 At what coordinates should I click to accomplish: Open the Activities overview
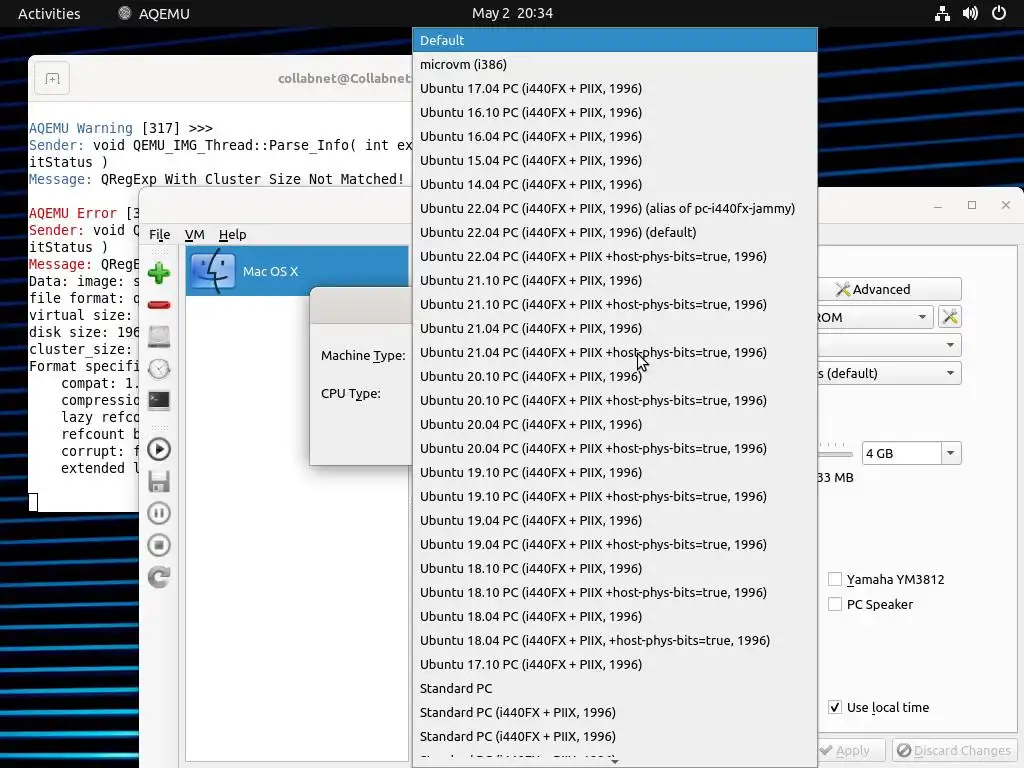pyautogui.click(x=49, y=13)
